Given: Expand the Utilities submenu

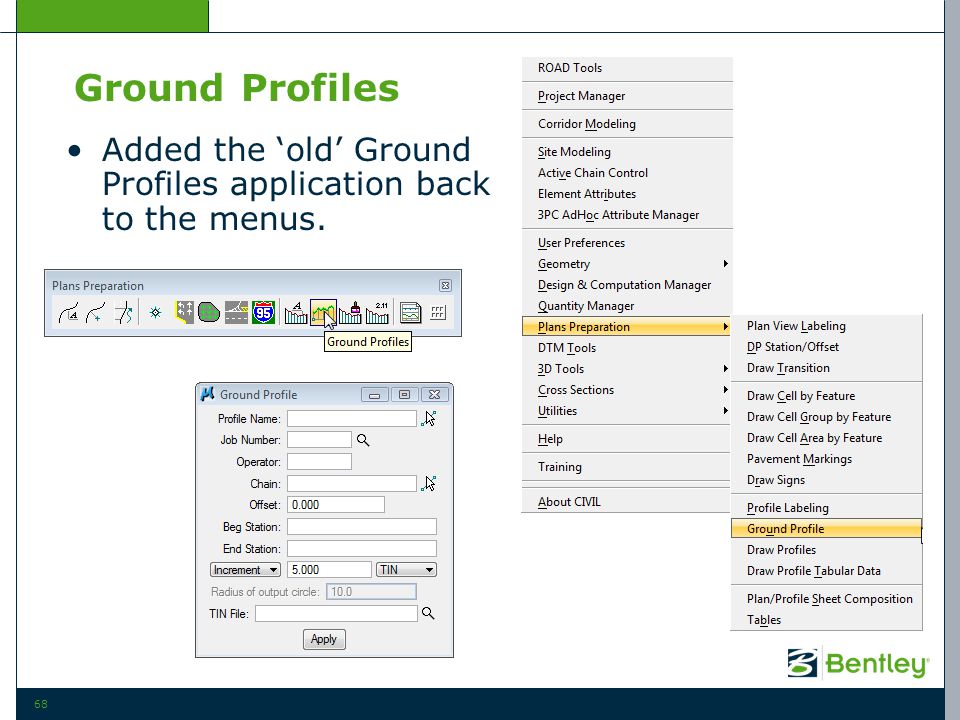Looking at the screenshot, I should 627,411.
